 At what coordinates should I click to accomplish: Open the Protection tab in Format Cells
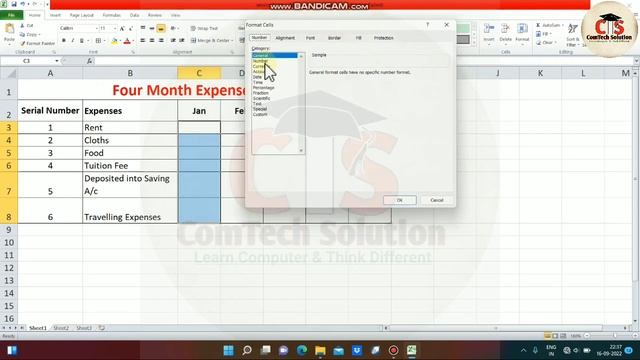pyautogui.click(x=384, y=38)
